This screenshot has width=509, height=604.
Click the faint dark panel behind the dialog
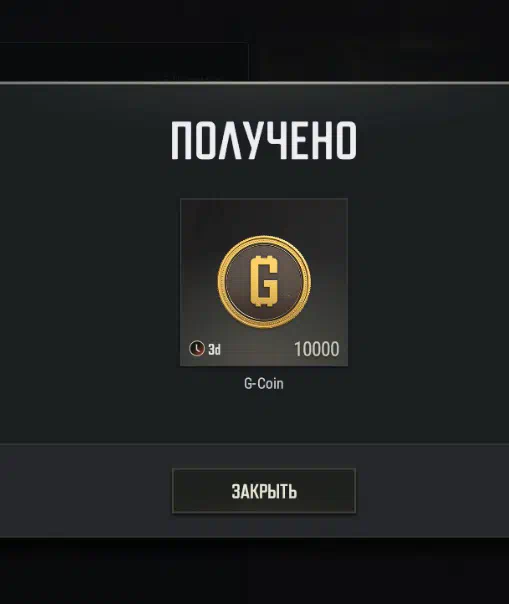[124, 61]
